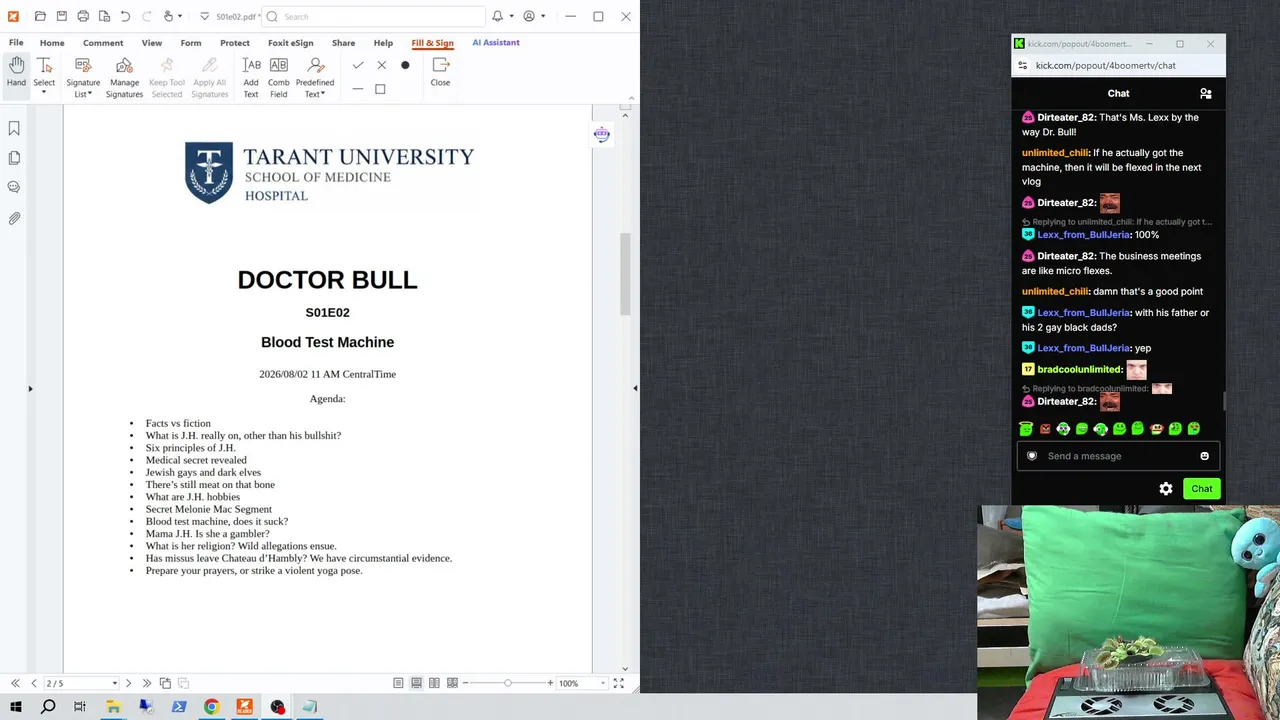
Task: Click the Send a message chat field
Action: click(1118, 456)
